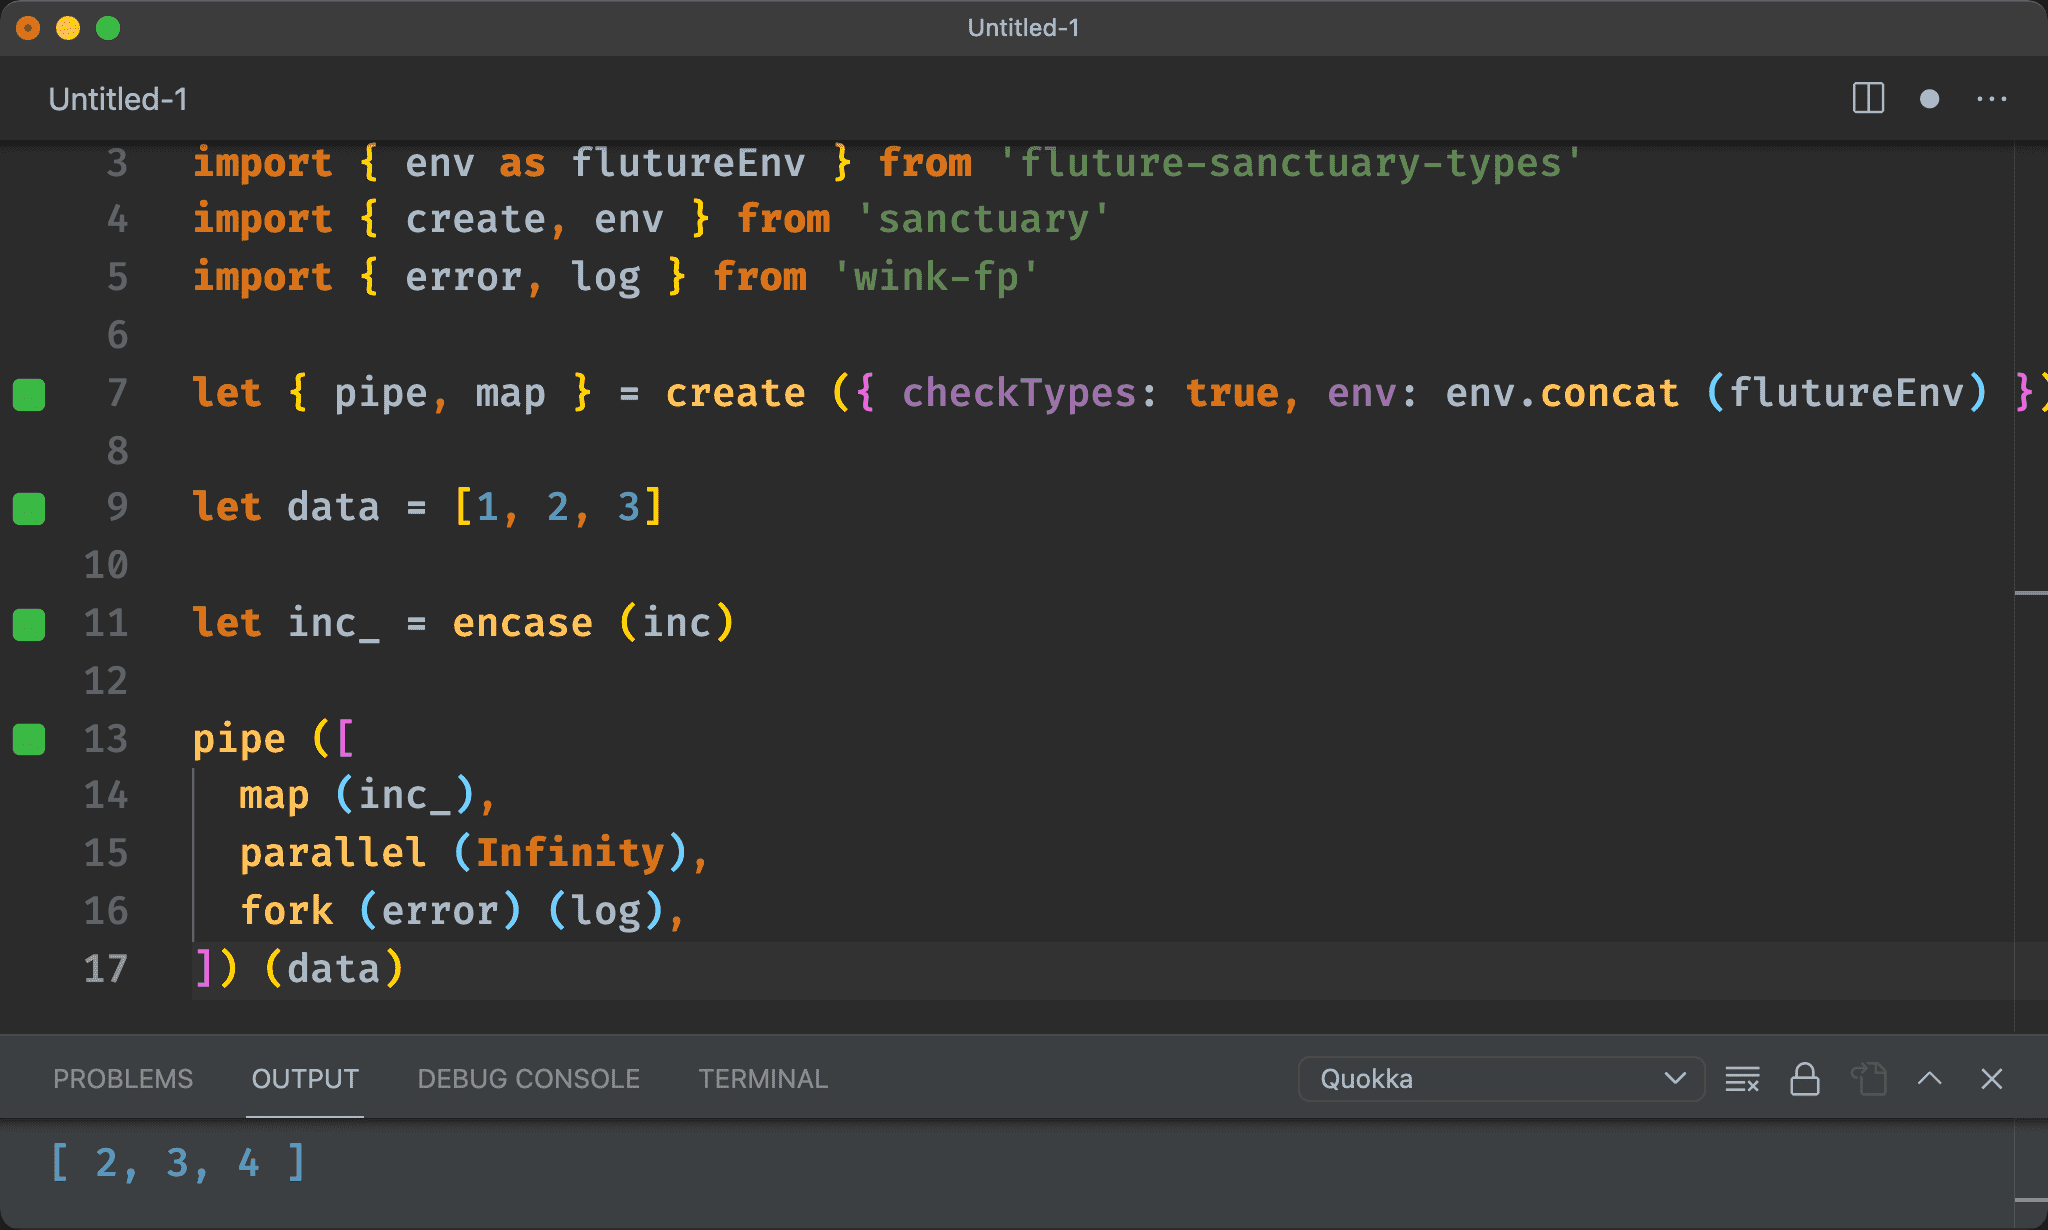Viewport: 2048px width, 1230px height.
Task: Click the 'wink-fp' module string
Action: point(936,277)
